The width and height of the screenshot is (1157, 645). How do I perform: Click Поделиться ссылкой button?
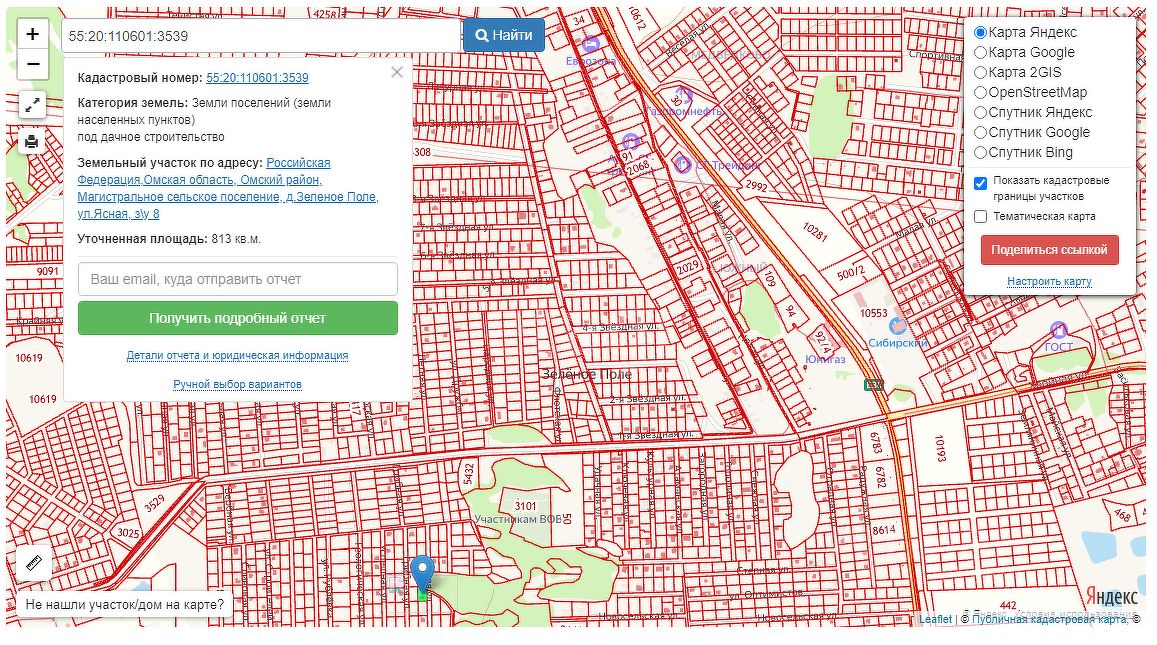pyautogui.click(x=1049, y=249)
